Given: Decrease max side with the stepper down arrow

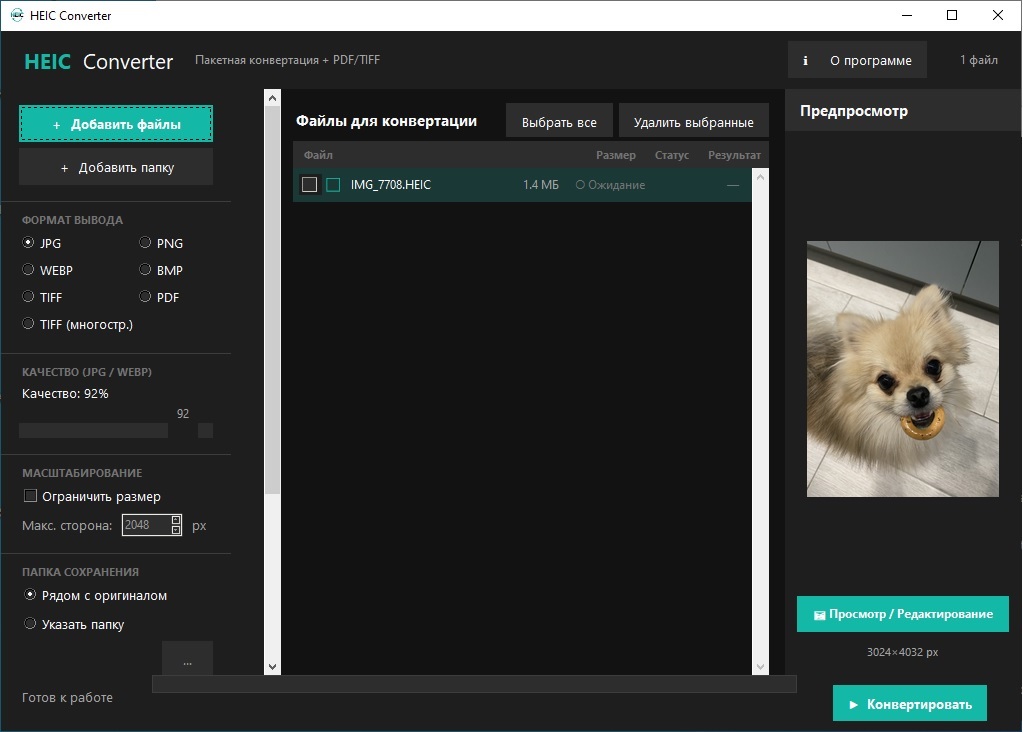Looking at the screenshot, I should click(x=176, y=530).
